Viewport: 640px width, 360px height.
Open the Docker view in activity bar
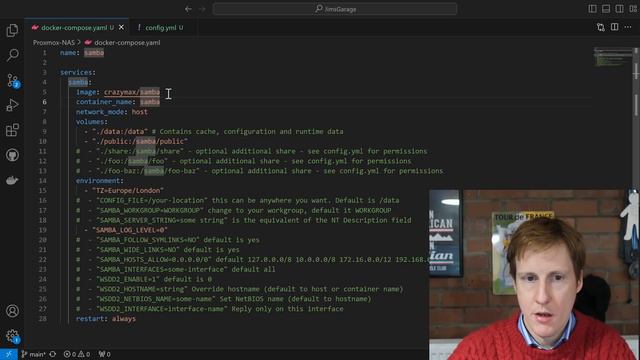tap(12, 180)
